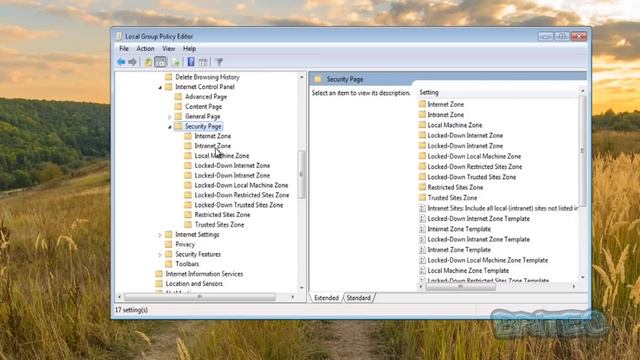Viewport: 640px width, 360px height.
Task: Click folder icon beside Toolbars in tree
Action: point(169,264)
